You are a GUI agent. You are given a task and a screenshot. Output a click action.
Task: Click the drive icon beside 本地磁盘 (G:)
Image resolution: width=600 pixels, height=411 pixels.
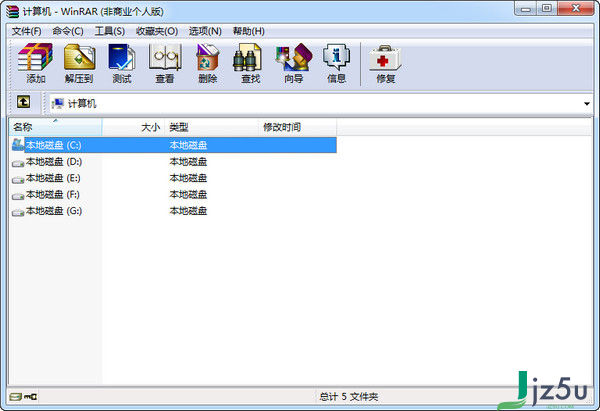pos(18,212)
